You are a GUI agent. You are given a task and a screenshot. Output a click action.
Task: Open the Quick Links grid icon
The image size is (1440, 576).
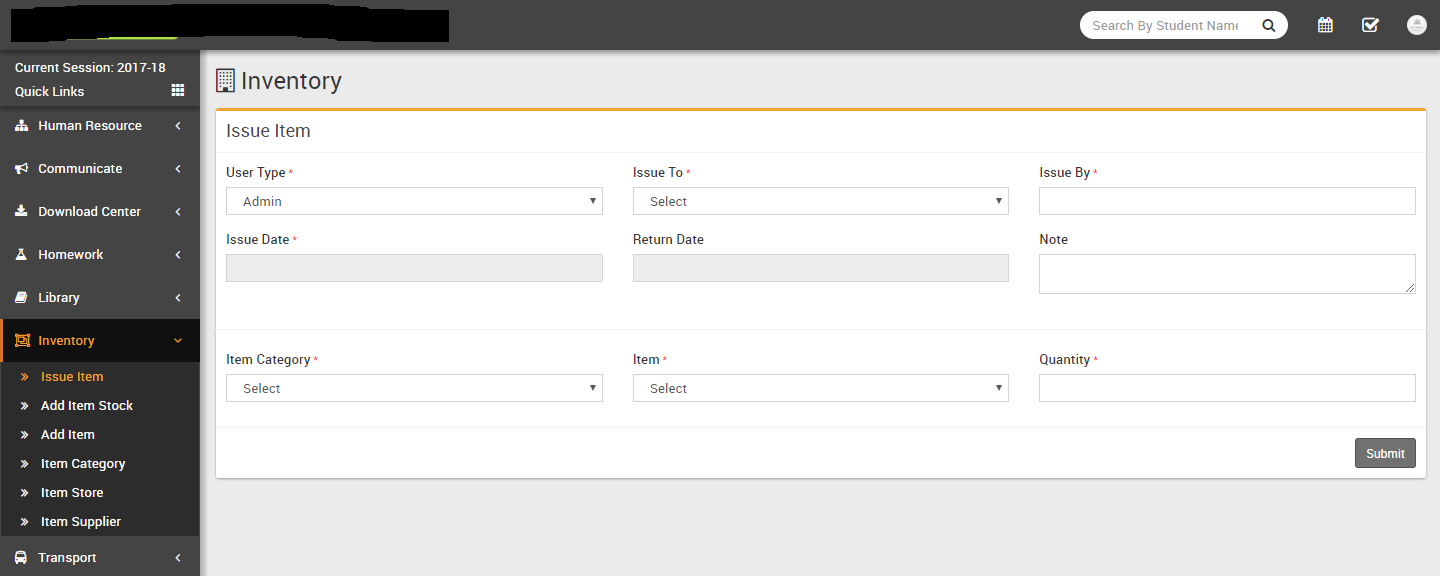178,91
